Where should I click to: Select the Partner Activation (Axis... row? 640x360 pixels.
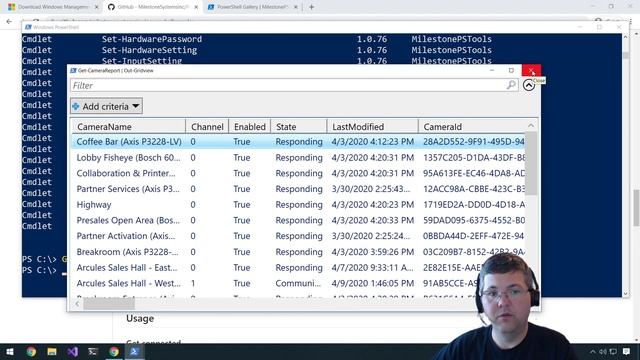pyautogui.click(x=299, y=236)
